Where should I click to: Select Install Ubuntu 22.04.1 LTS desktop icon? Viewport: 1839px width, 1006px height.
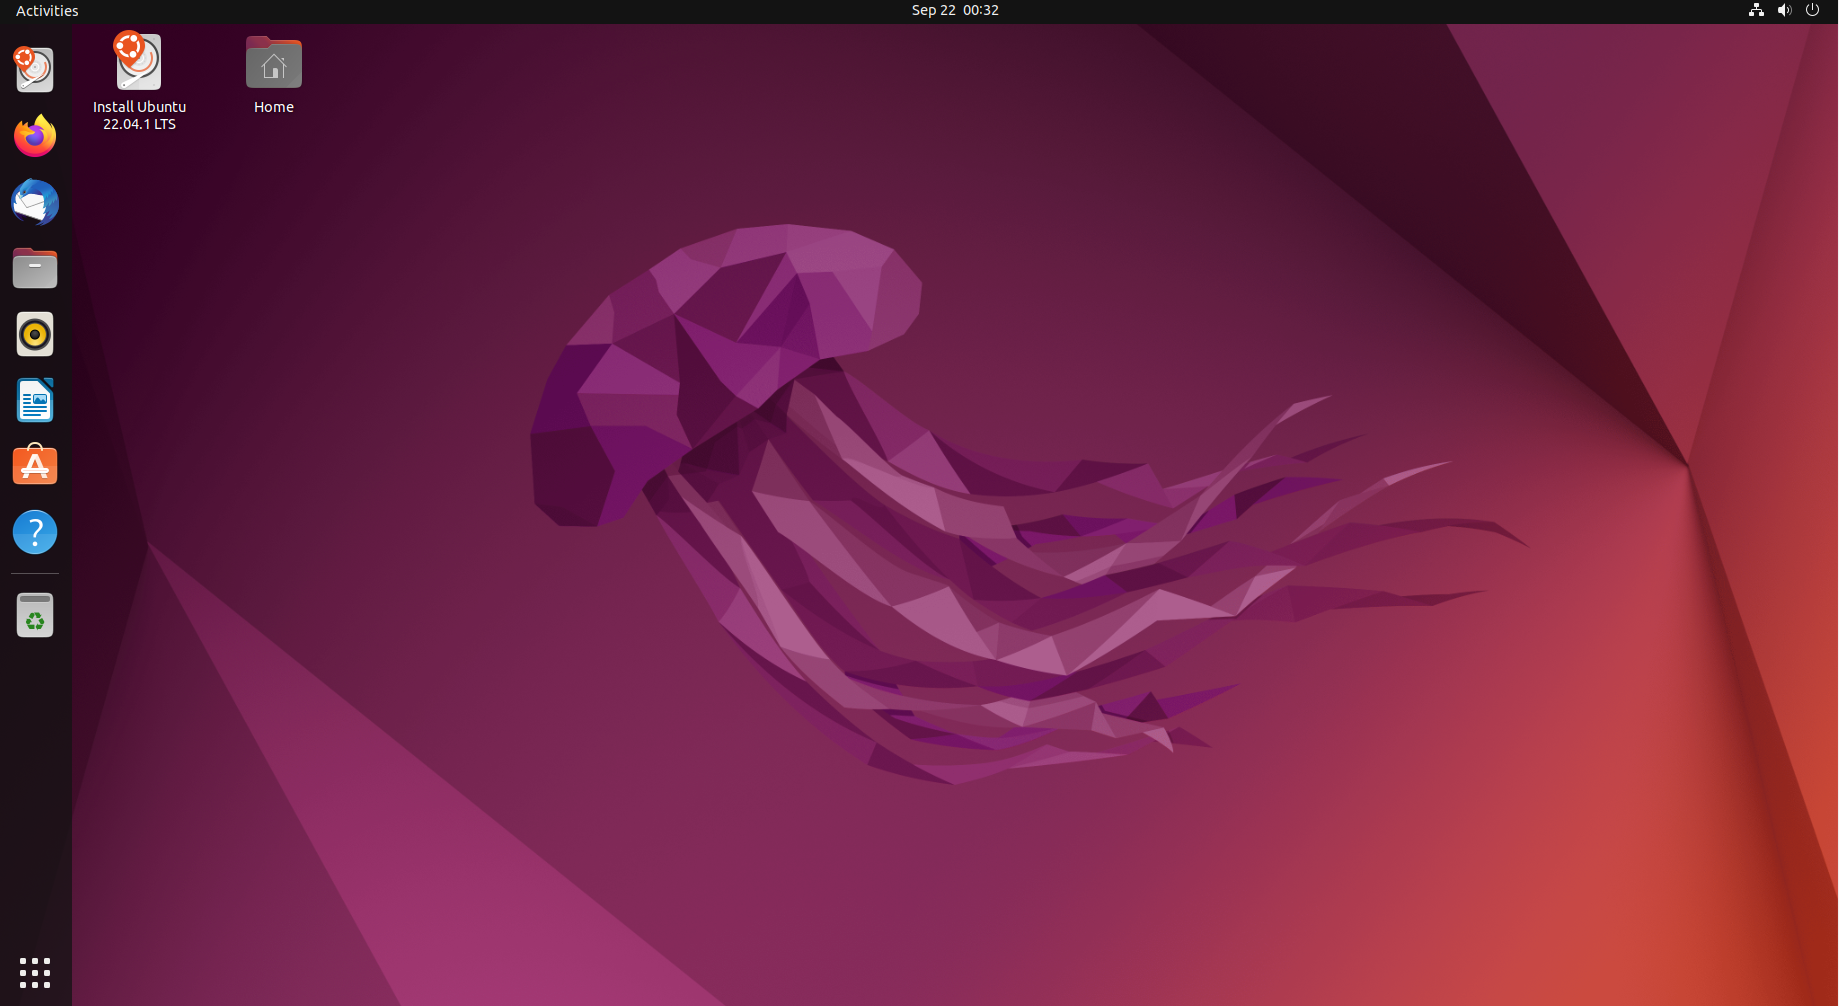[139, 82]
